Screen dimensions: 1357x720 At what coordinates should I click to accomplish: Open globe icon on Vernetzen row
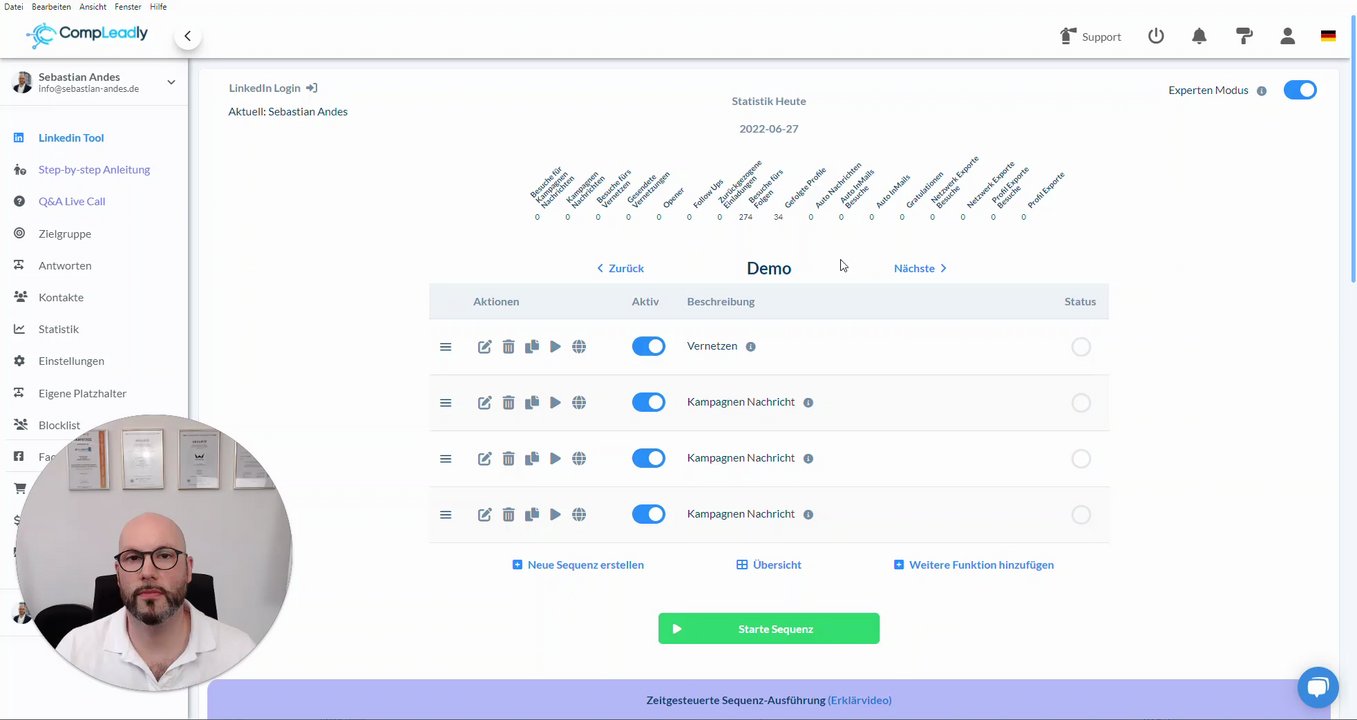579,347
